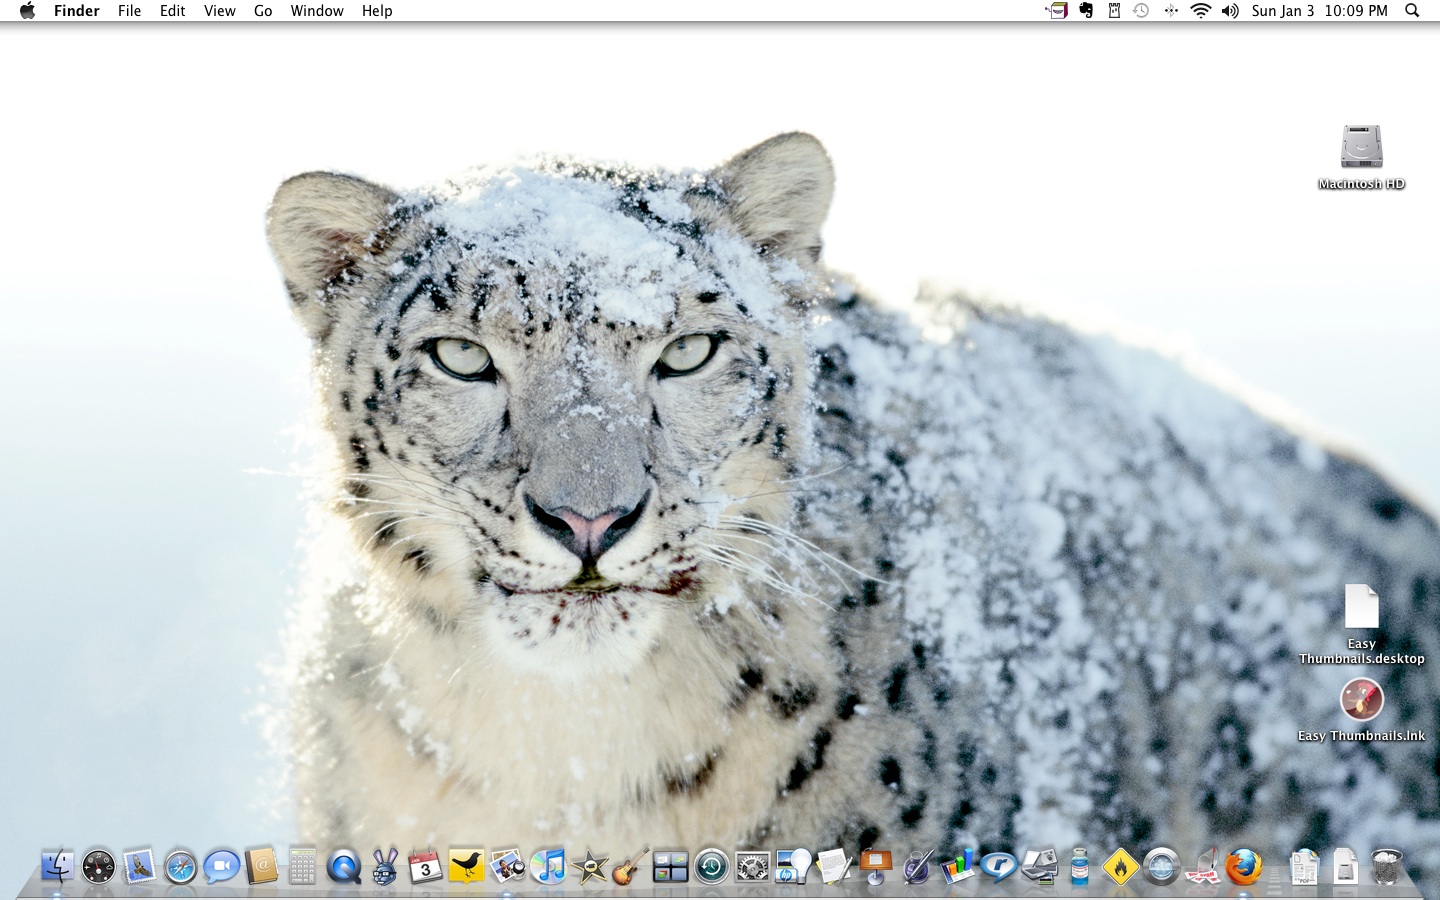Open iCal calendar icon in Dock

click(425, 866)
